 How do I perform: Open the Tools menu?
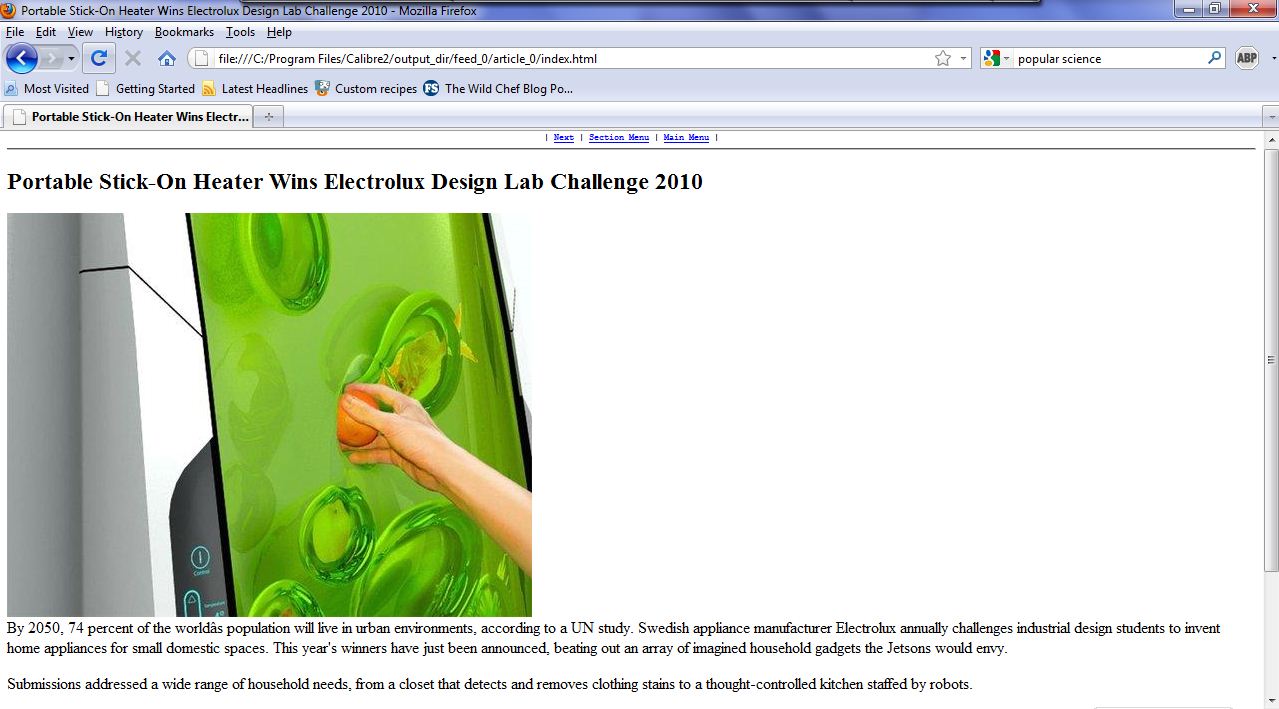point(240,32)
